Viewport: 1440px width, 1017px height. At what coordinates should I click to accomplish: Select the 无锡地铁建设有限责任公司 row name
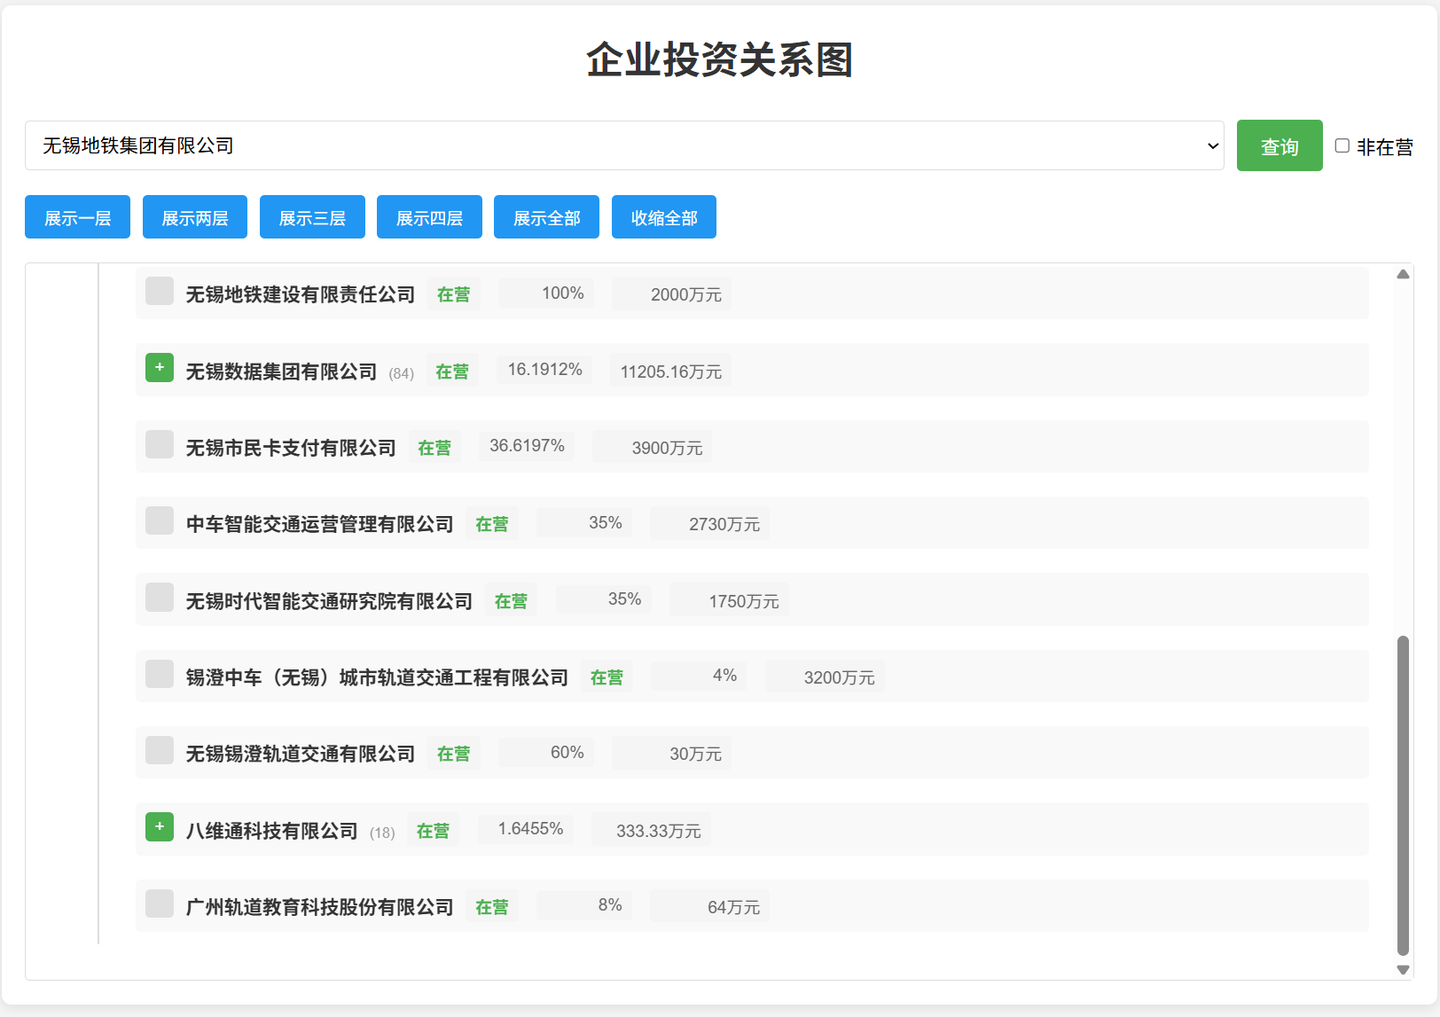[x=300, y=294]
